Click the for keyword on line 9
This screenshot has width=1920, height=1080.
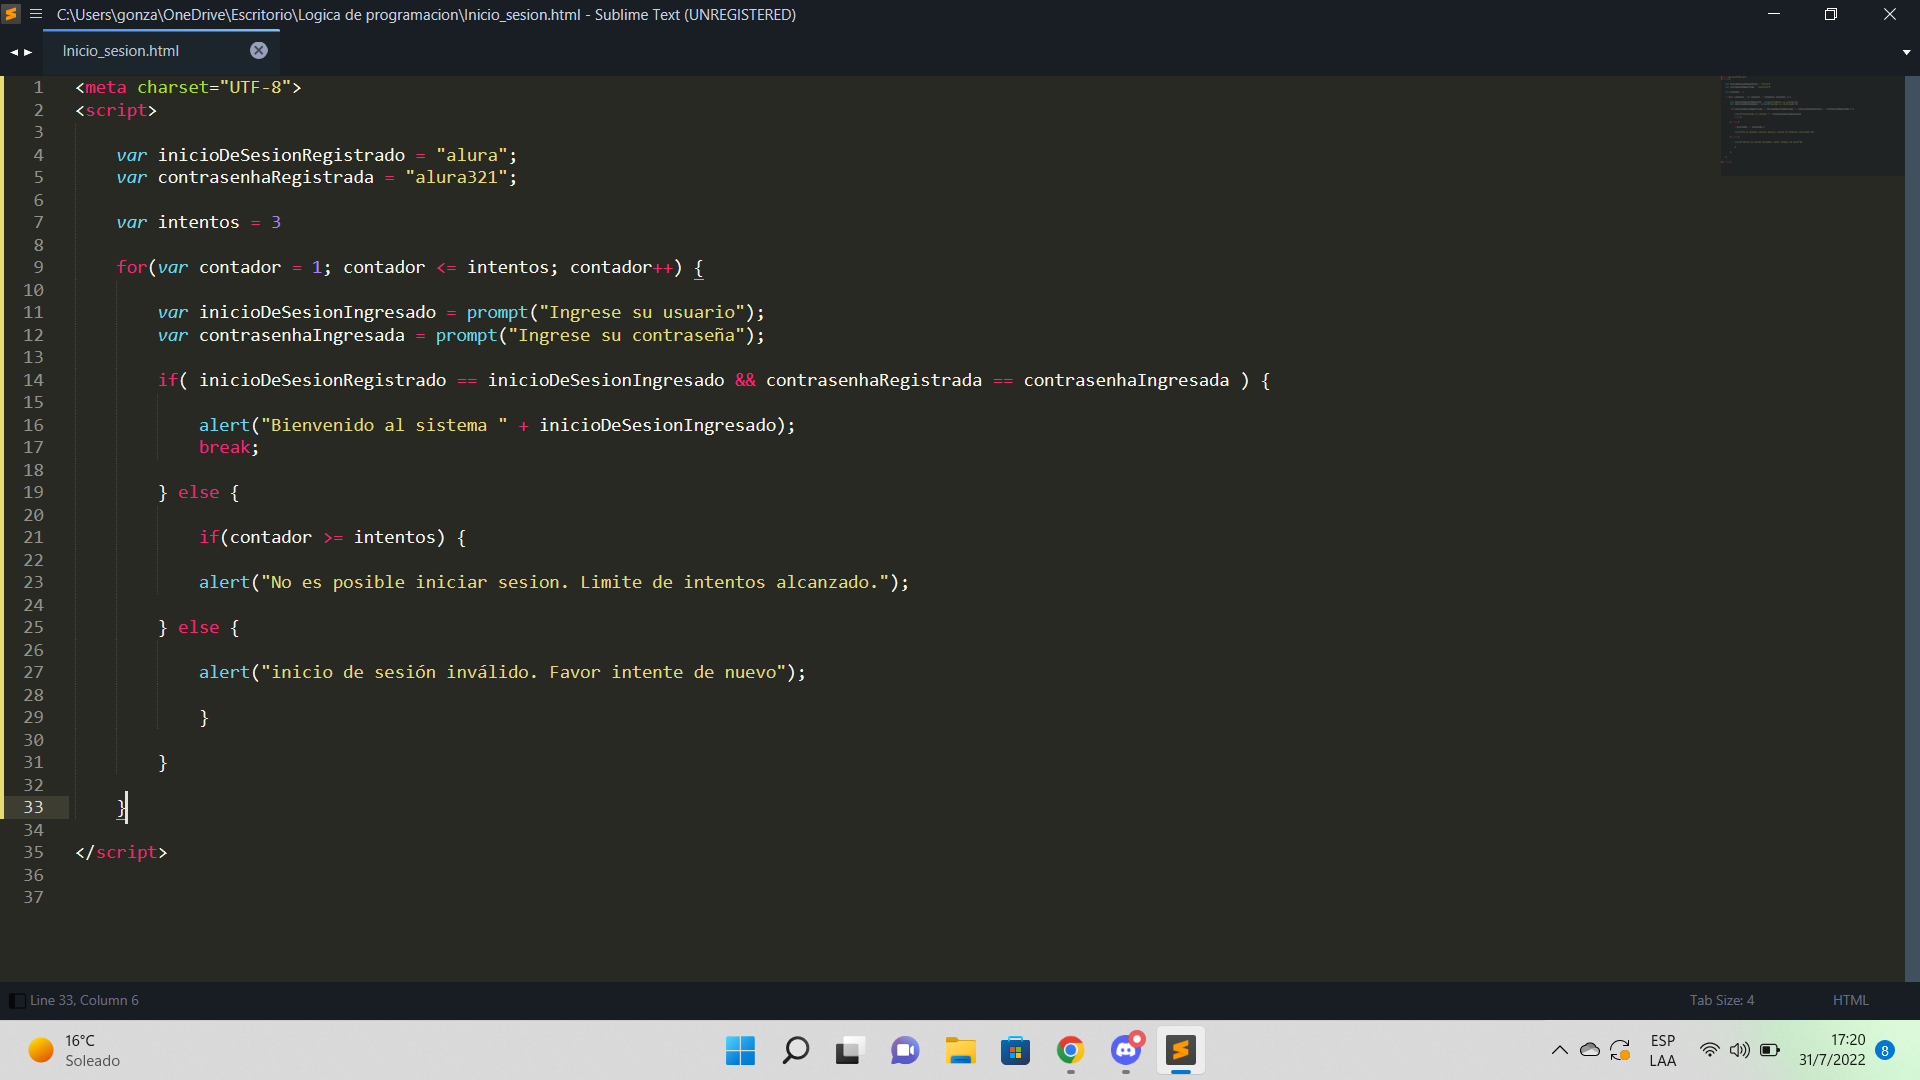(131, 267)
